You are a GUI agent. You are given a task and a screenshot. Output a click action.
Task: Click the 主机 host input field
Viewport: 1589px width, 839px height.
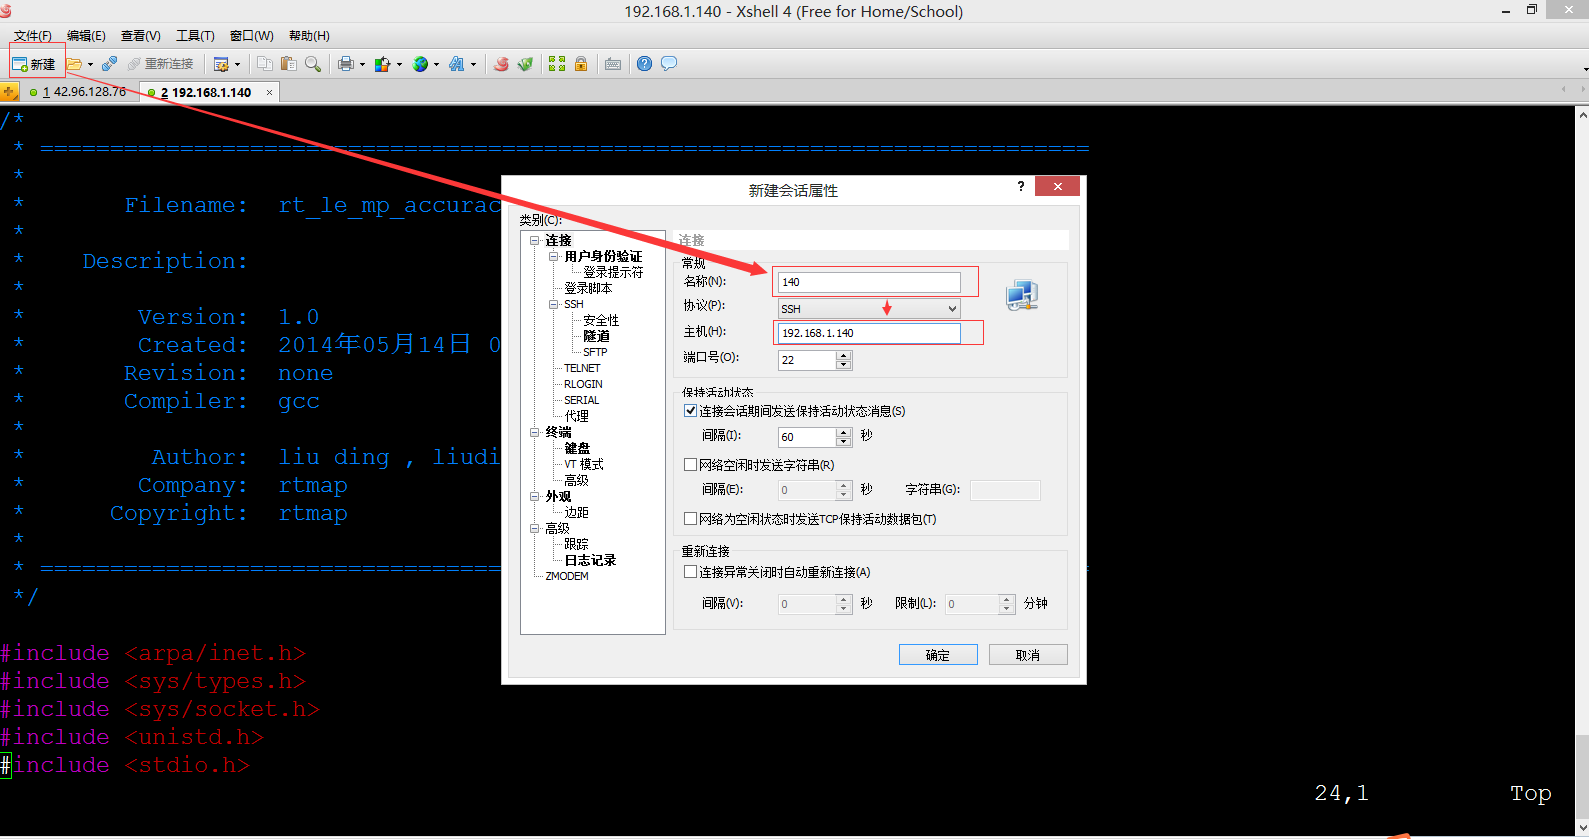[x=869, y=333]
